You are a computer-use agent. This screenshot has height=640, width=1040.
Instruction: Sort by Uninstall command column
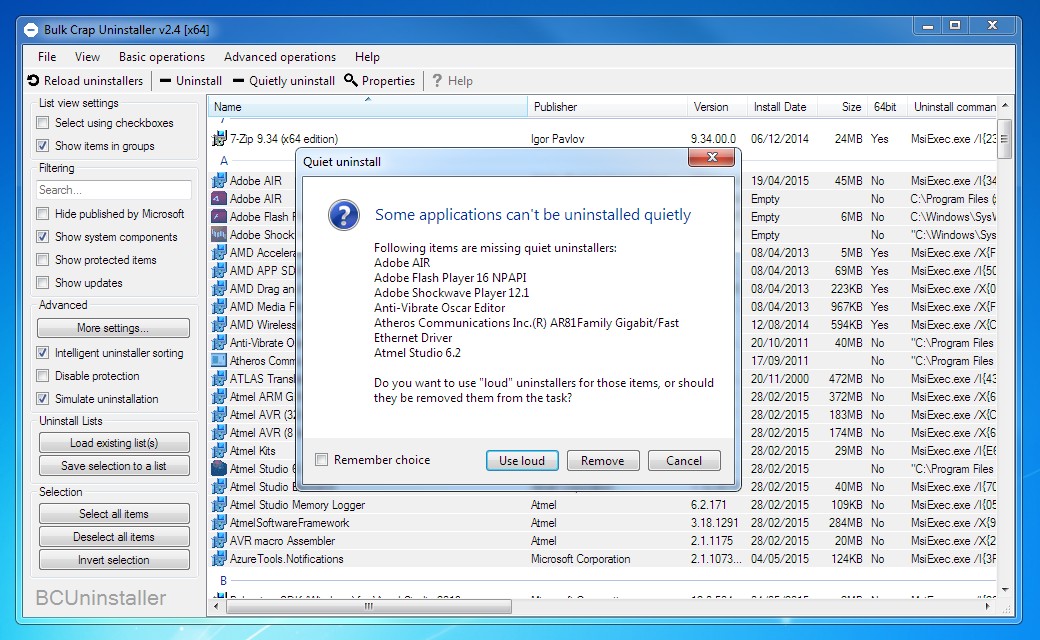click(952, 107)
